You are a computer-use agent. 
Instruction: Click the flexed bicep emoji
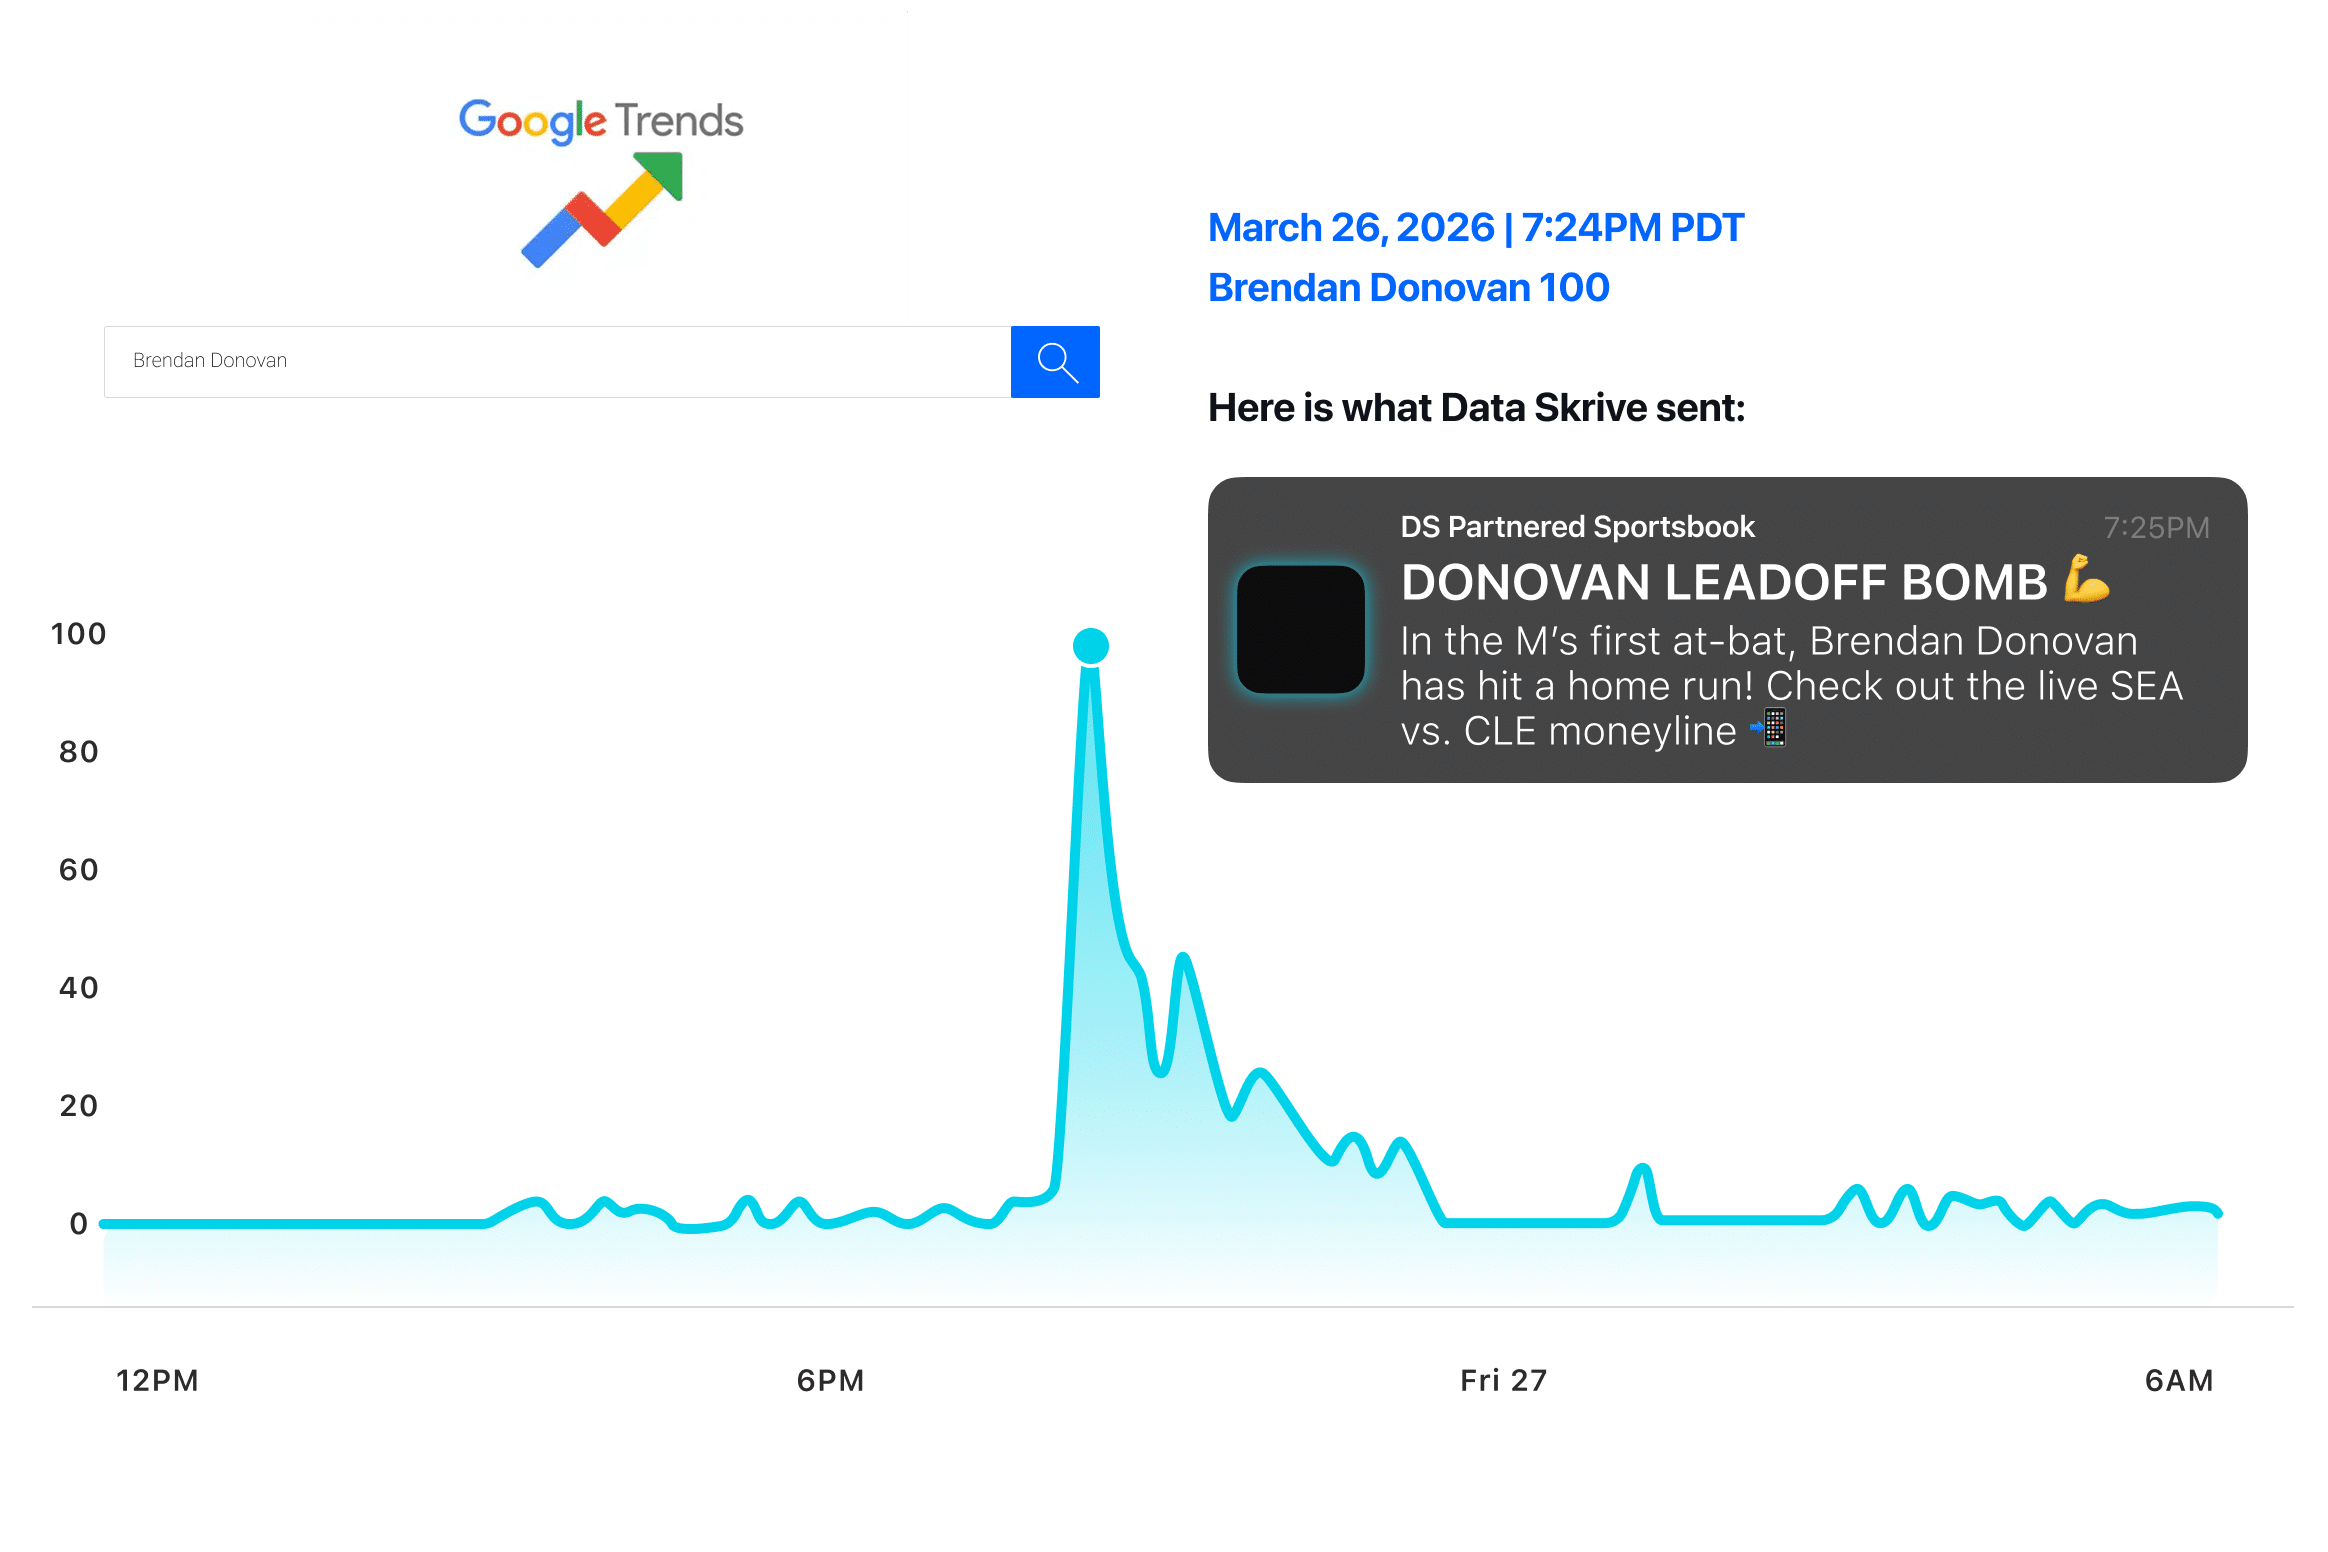[2086, 580]
